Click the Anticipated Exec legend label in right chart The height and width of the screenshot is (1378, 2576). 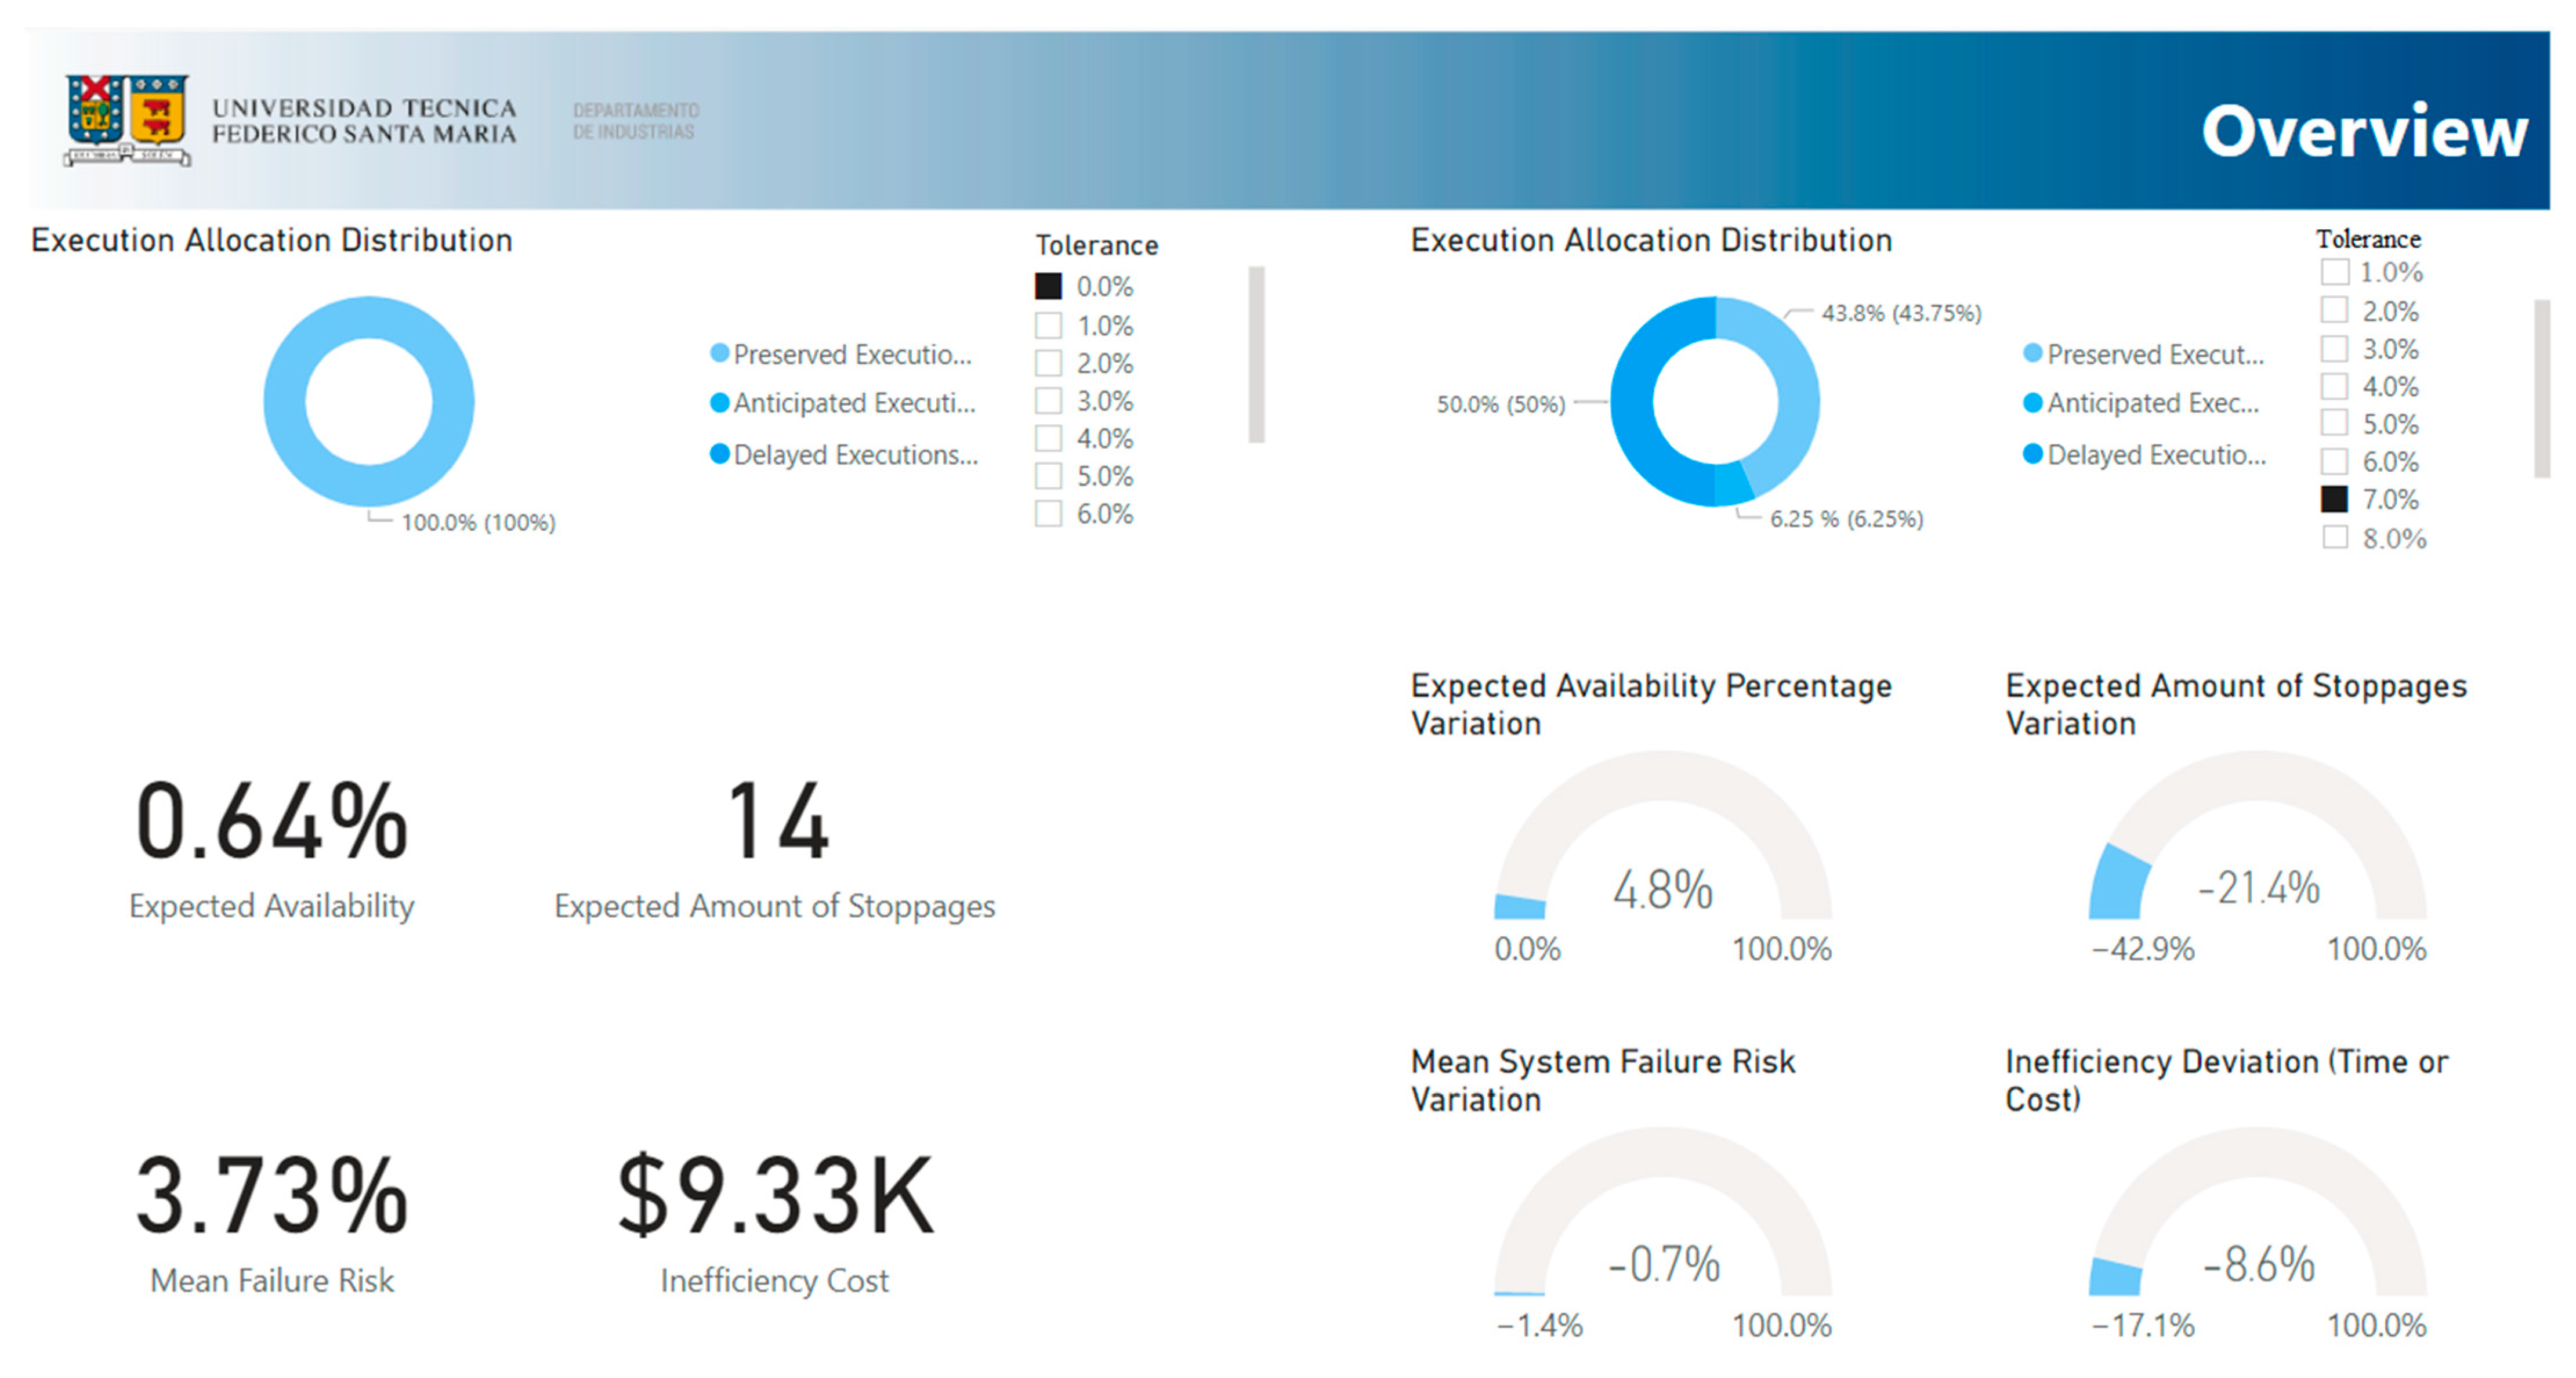[x=2152, y=402]
